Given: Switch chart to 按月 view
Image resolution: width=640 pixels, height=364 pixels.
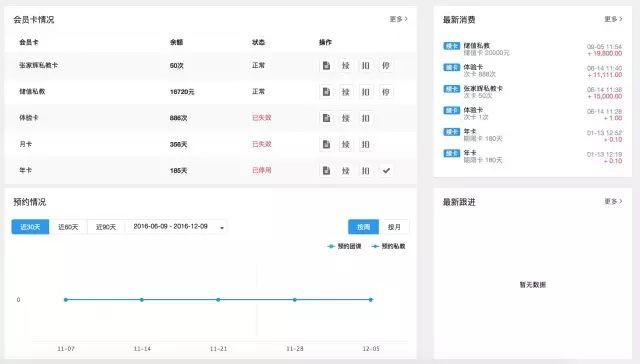Looking at the screenshot, I should click(394, 227).
